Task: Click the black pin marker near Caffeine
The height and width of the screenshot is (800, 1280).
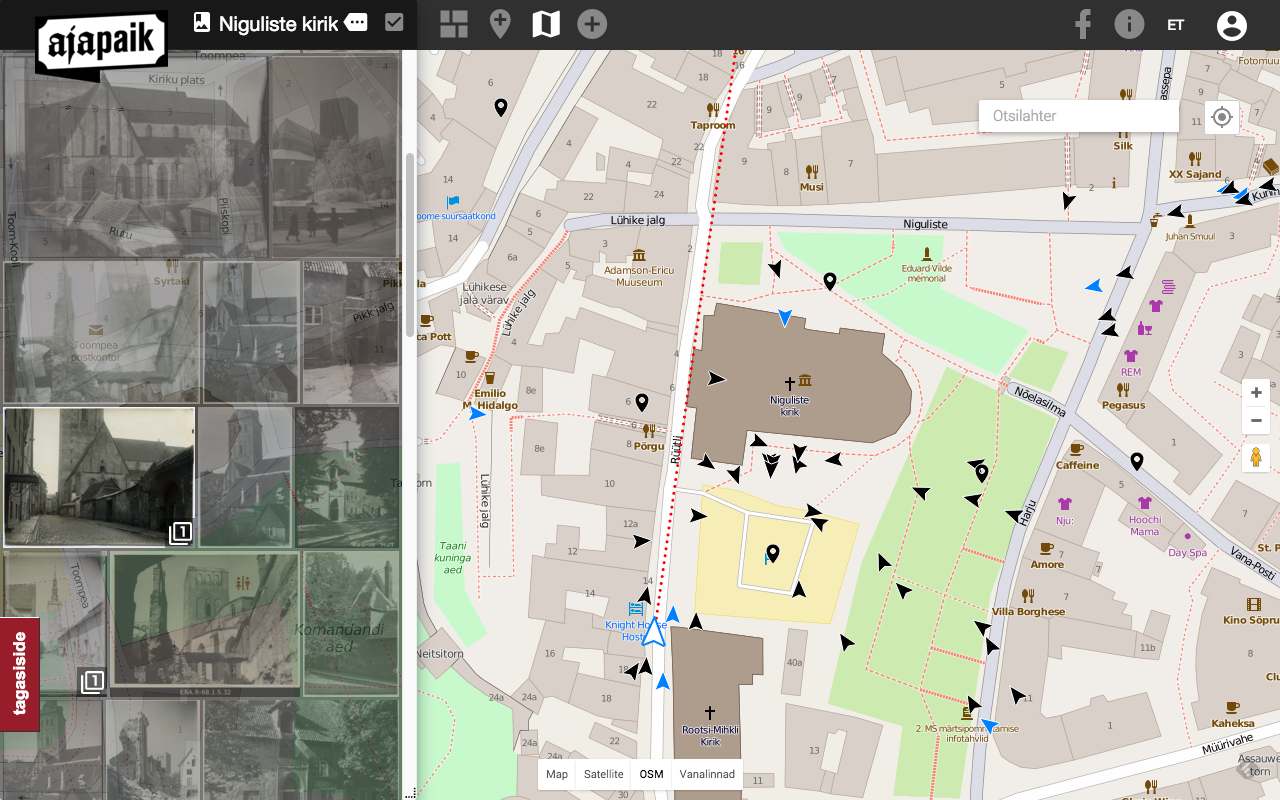Action: point(982,473)
